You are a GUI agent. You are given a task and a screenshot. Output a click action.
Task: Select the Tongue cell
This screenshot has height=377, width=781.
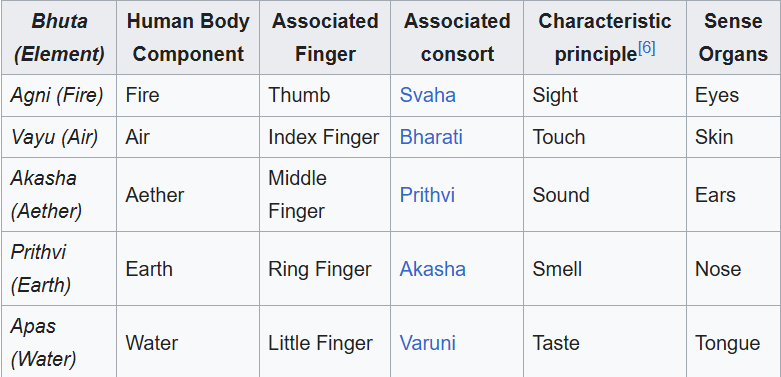[x=733, y=342]
